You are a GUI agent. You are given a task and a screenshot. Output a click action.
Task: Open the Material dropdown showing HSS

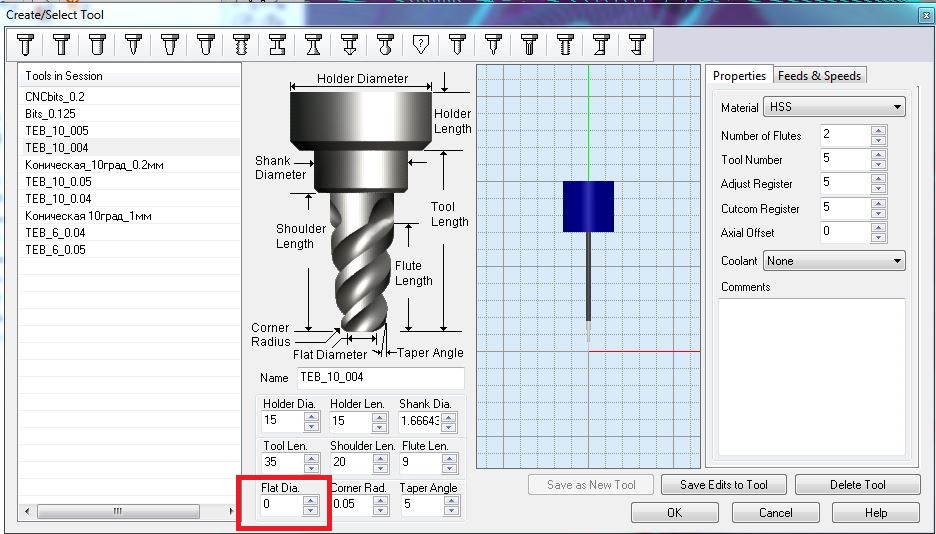click(833, 107)
